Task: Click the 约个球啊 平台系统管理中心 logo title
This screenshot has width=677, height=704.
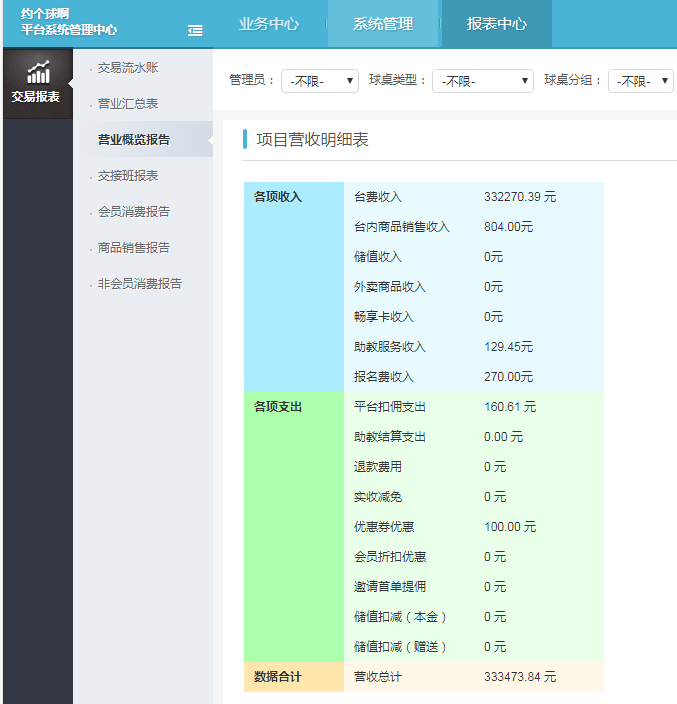Action: click(69, 22)
